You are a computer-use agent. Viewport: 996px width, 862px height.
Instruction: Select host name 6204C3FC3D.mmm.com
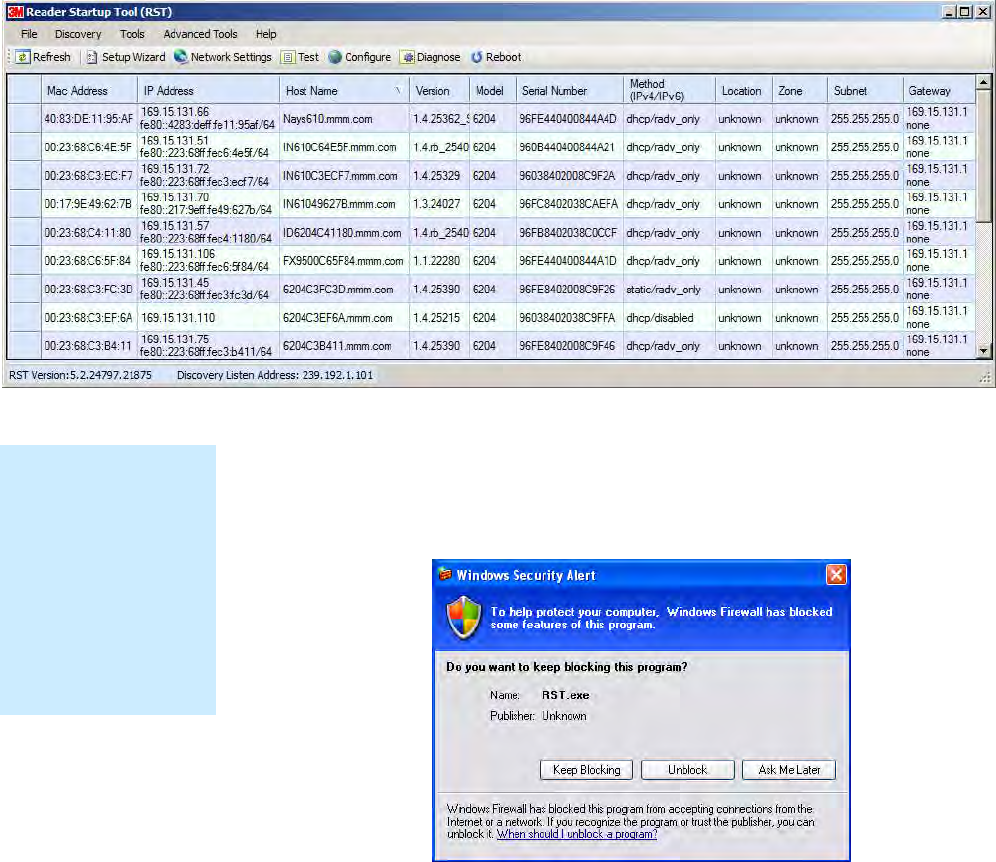pyautogui.click(x=338, y=289)
